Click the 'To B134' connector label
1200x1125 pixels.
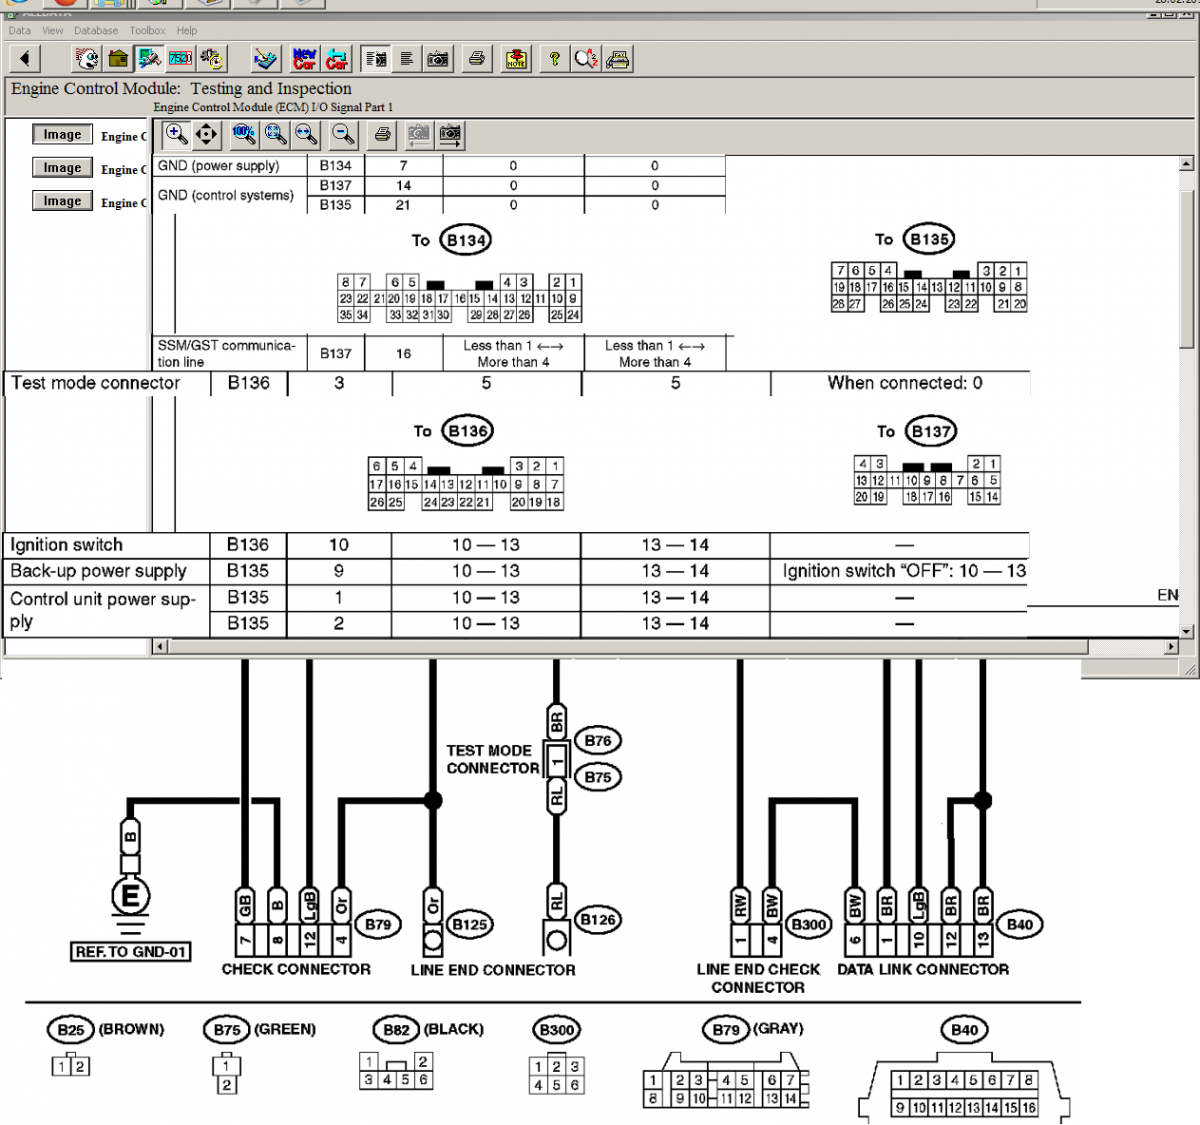[450, 240]
